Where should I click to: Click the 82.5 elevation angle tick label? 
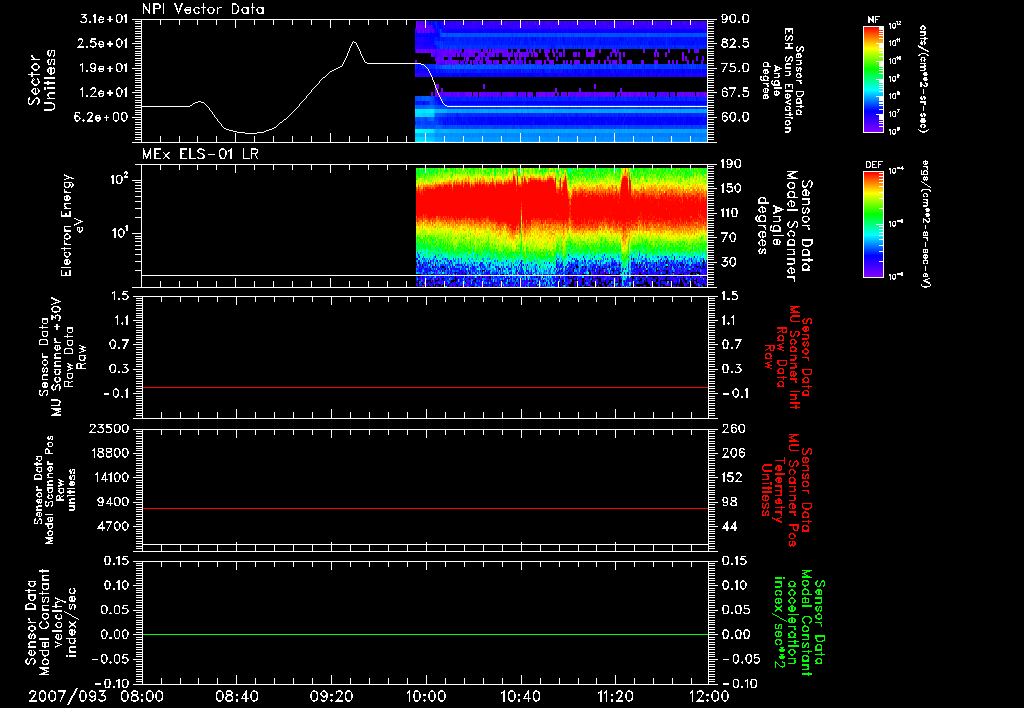(735, 43)
